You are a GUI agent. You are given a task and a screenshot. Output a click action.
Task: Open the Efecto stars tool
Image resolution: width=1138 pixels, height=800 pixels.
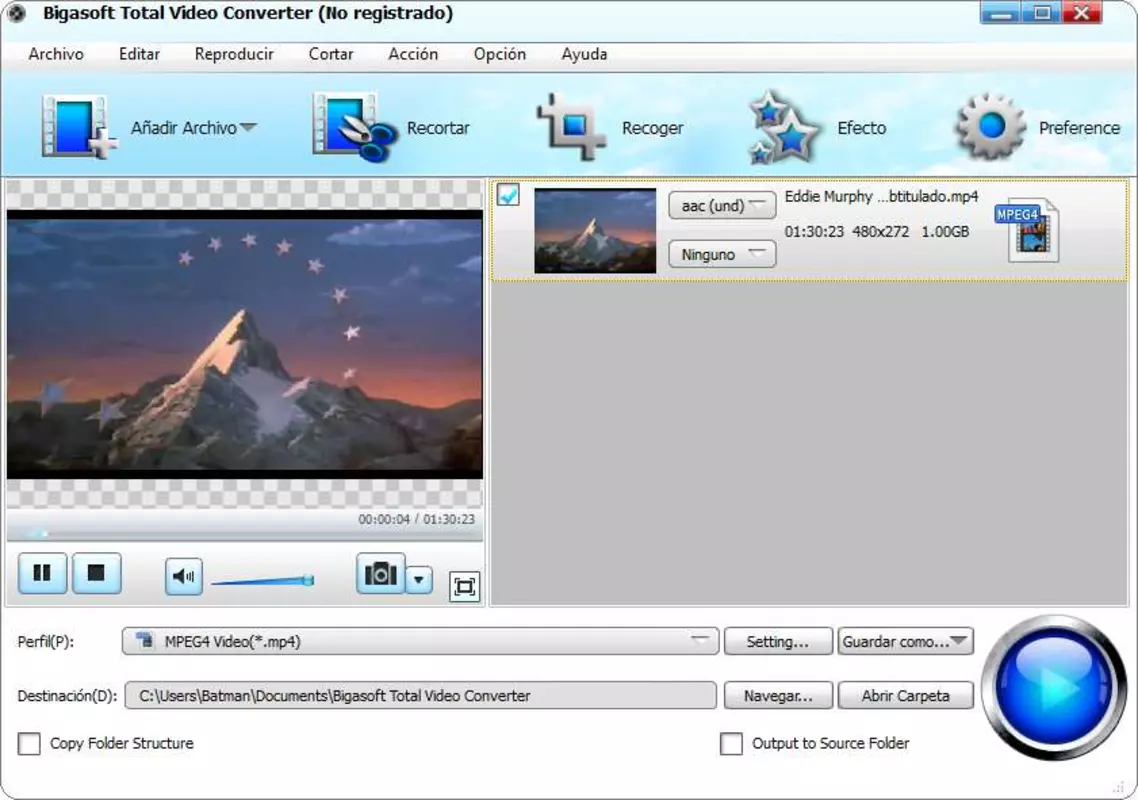(x=784, y=127)
